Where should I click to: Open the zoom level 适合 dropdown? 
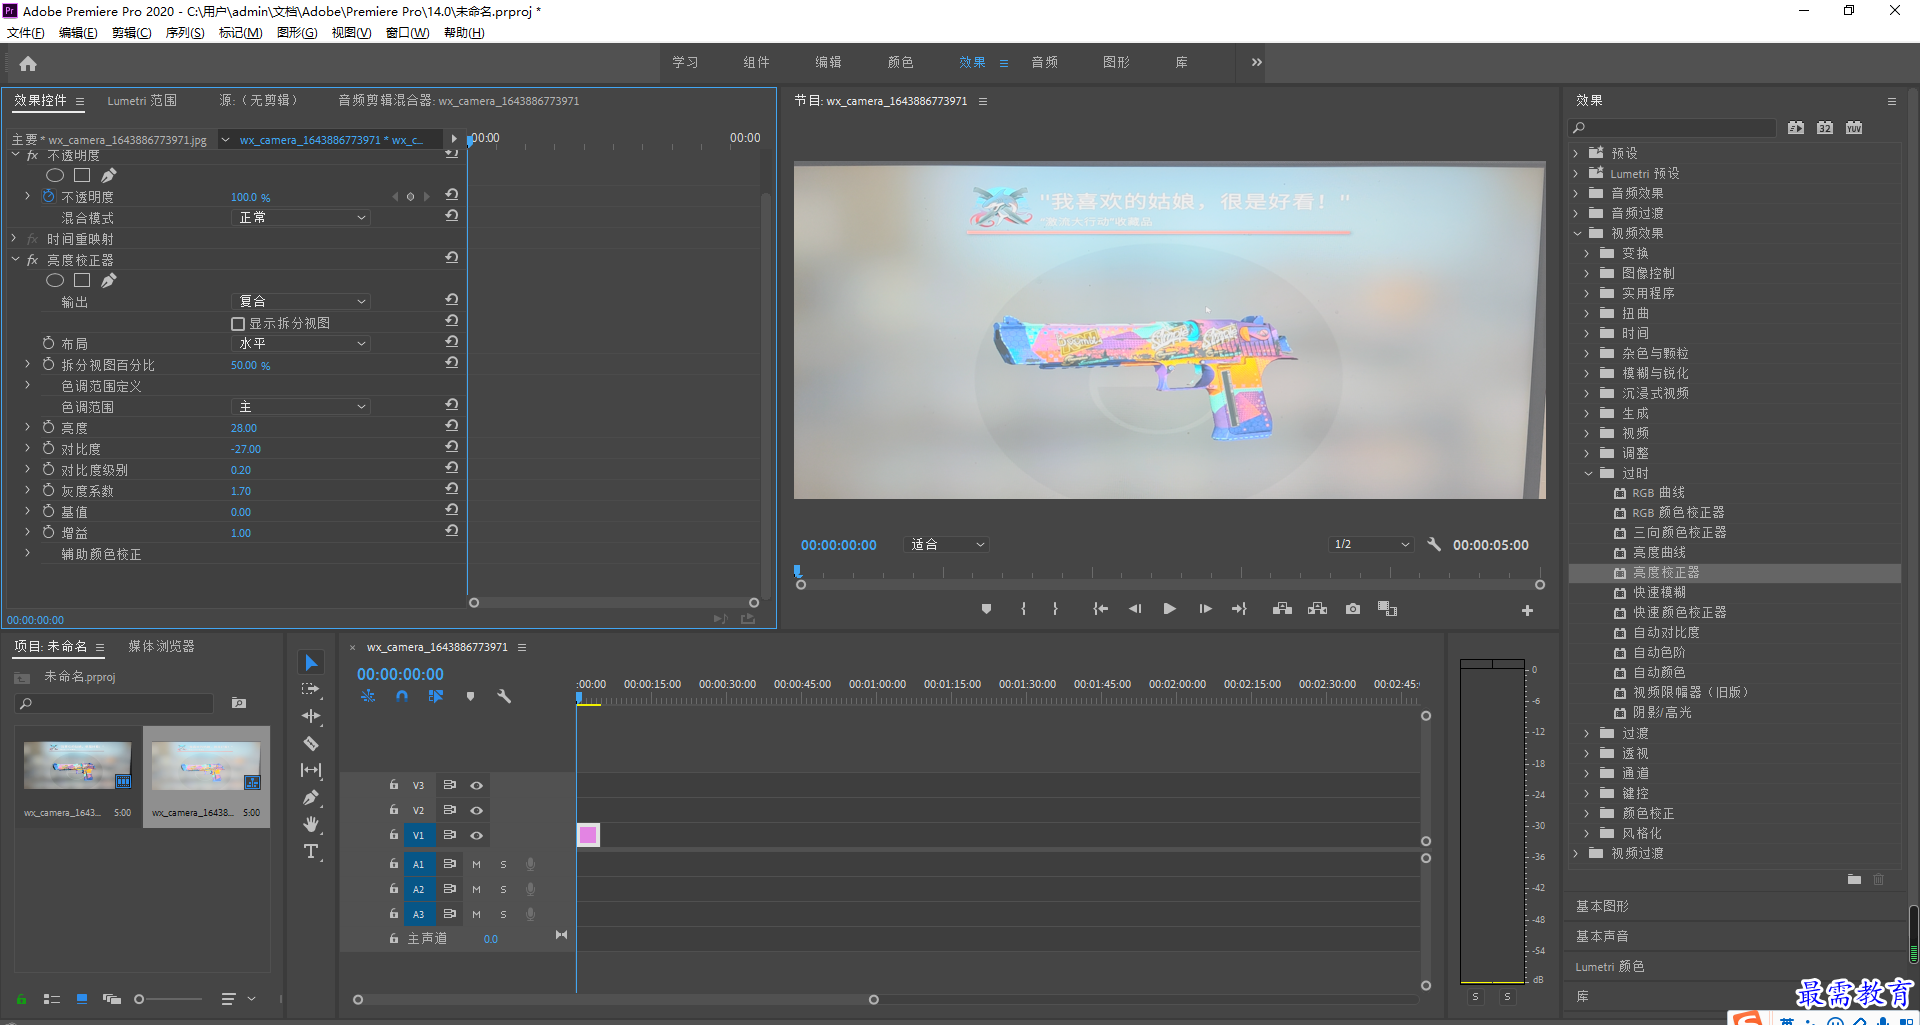coord(946,544)
